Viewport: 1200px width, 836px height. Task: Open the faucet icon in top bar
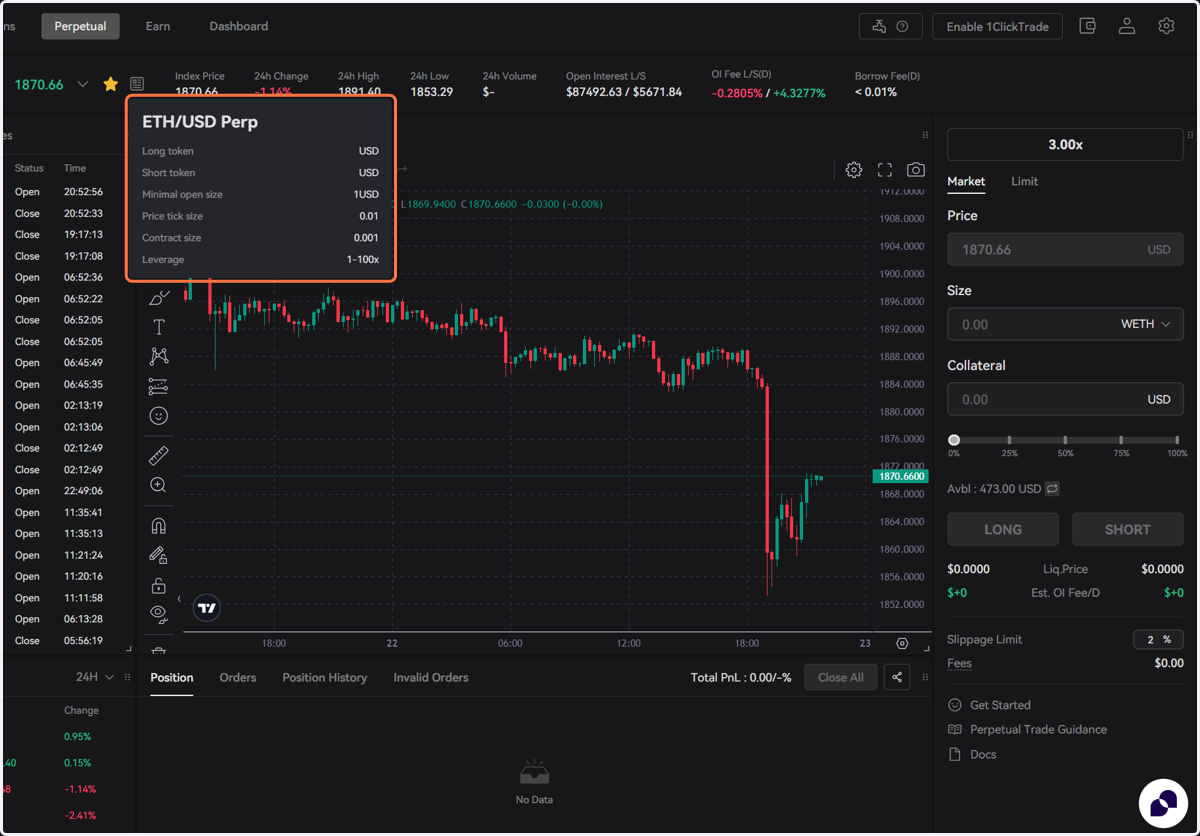click(879, 27)
